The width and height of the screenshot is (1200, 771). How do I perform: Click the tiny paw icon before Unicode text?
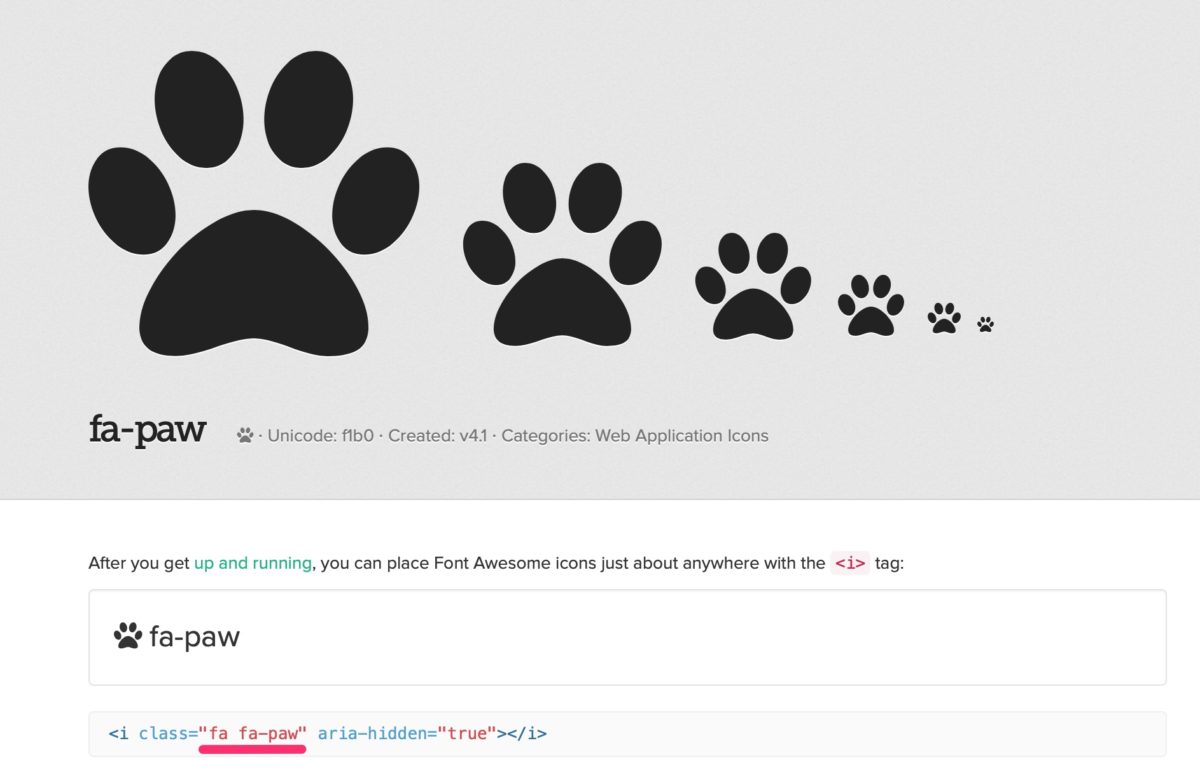point(245,435)
